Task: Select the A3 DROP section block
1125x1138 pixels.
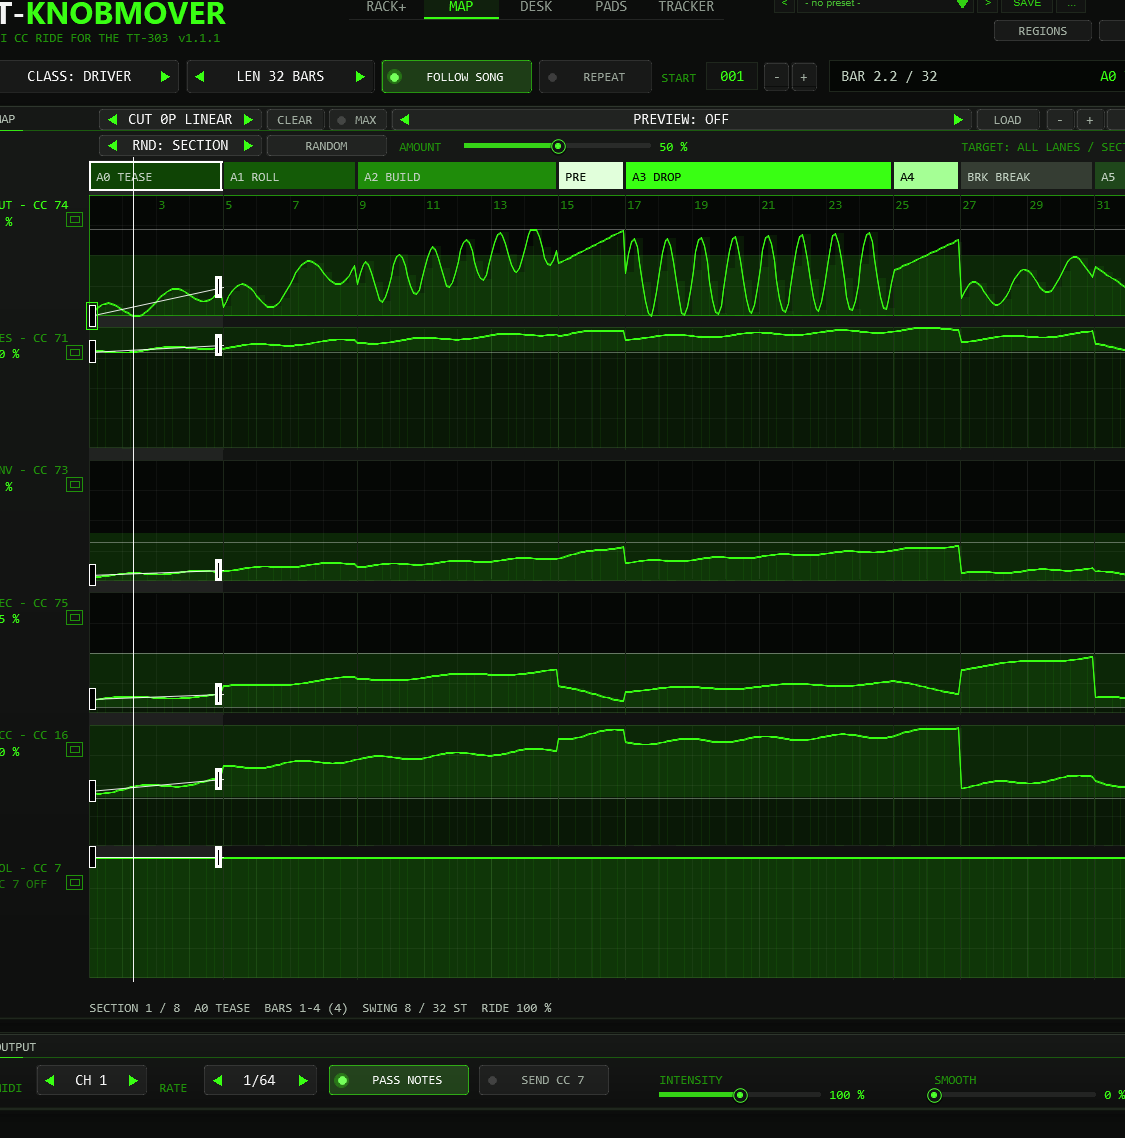Action: (x=758, y=176)
